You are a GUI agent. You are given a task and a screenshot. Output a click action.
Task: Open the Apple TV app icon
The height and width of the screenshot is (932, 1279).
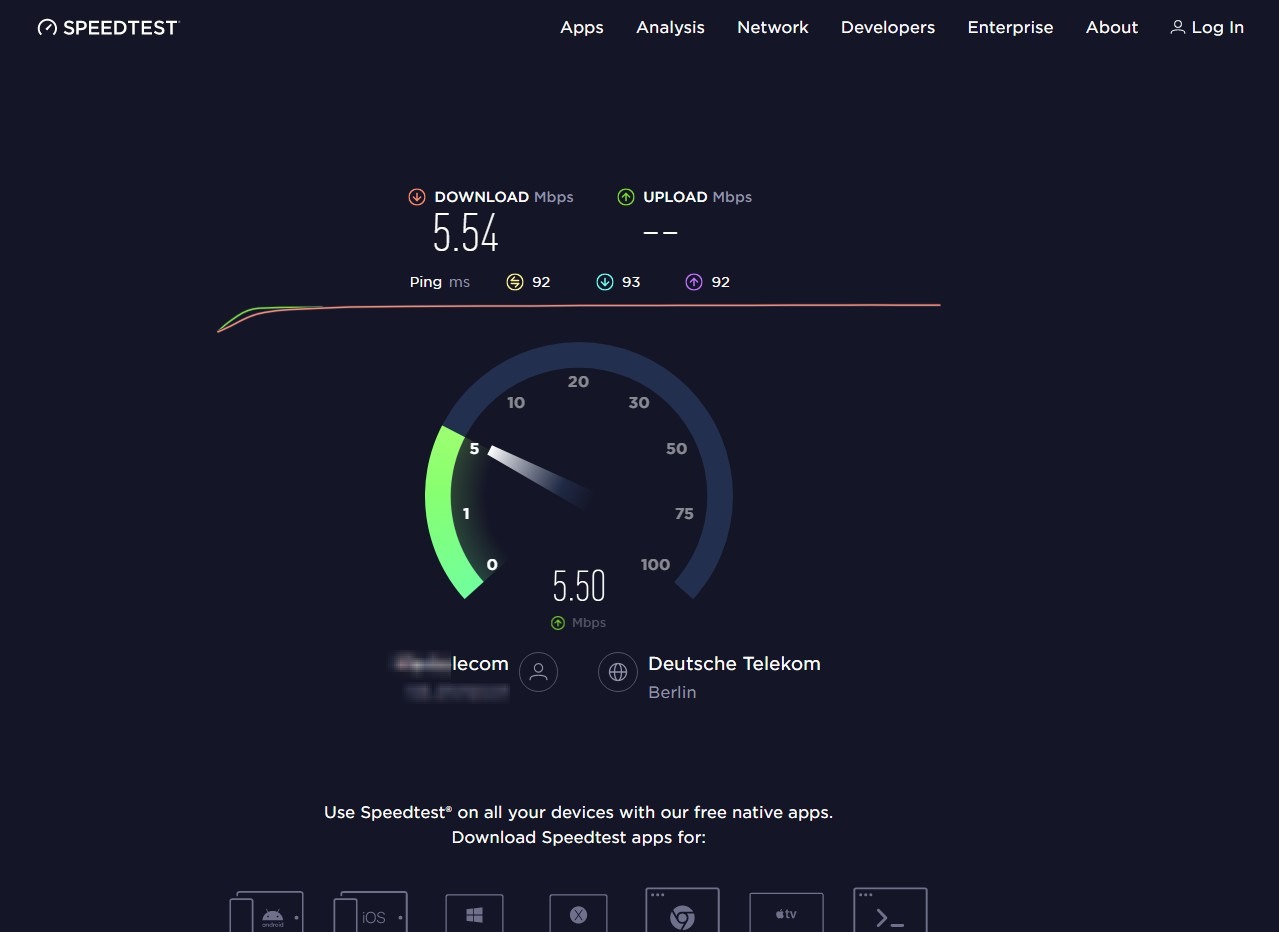[x=786, y=914]
